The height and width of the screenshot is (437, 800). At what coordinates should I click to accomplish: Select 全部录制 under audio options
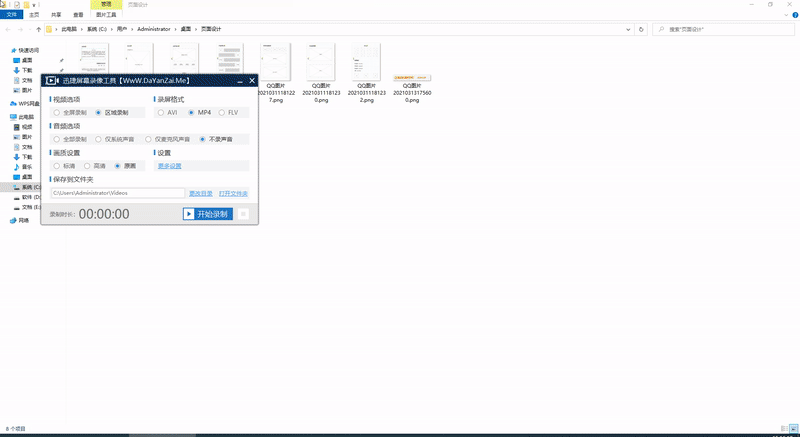tap(70, 139)
